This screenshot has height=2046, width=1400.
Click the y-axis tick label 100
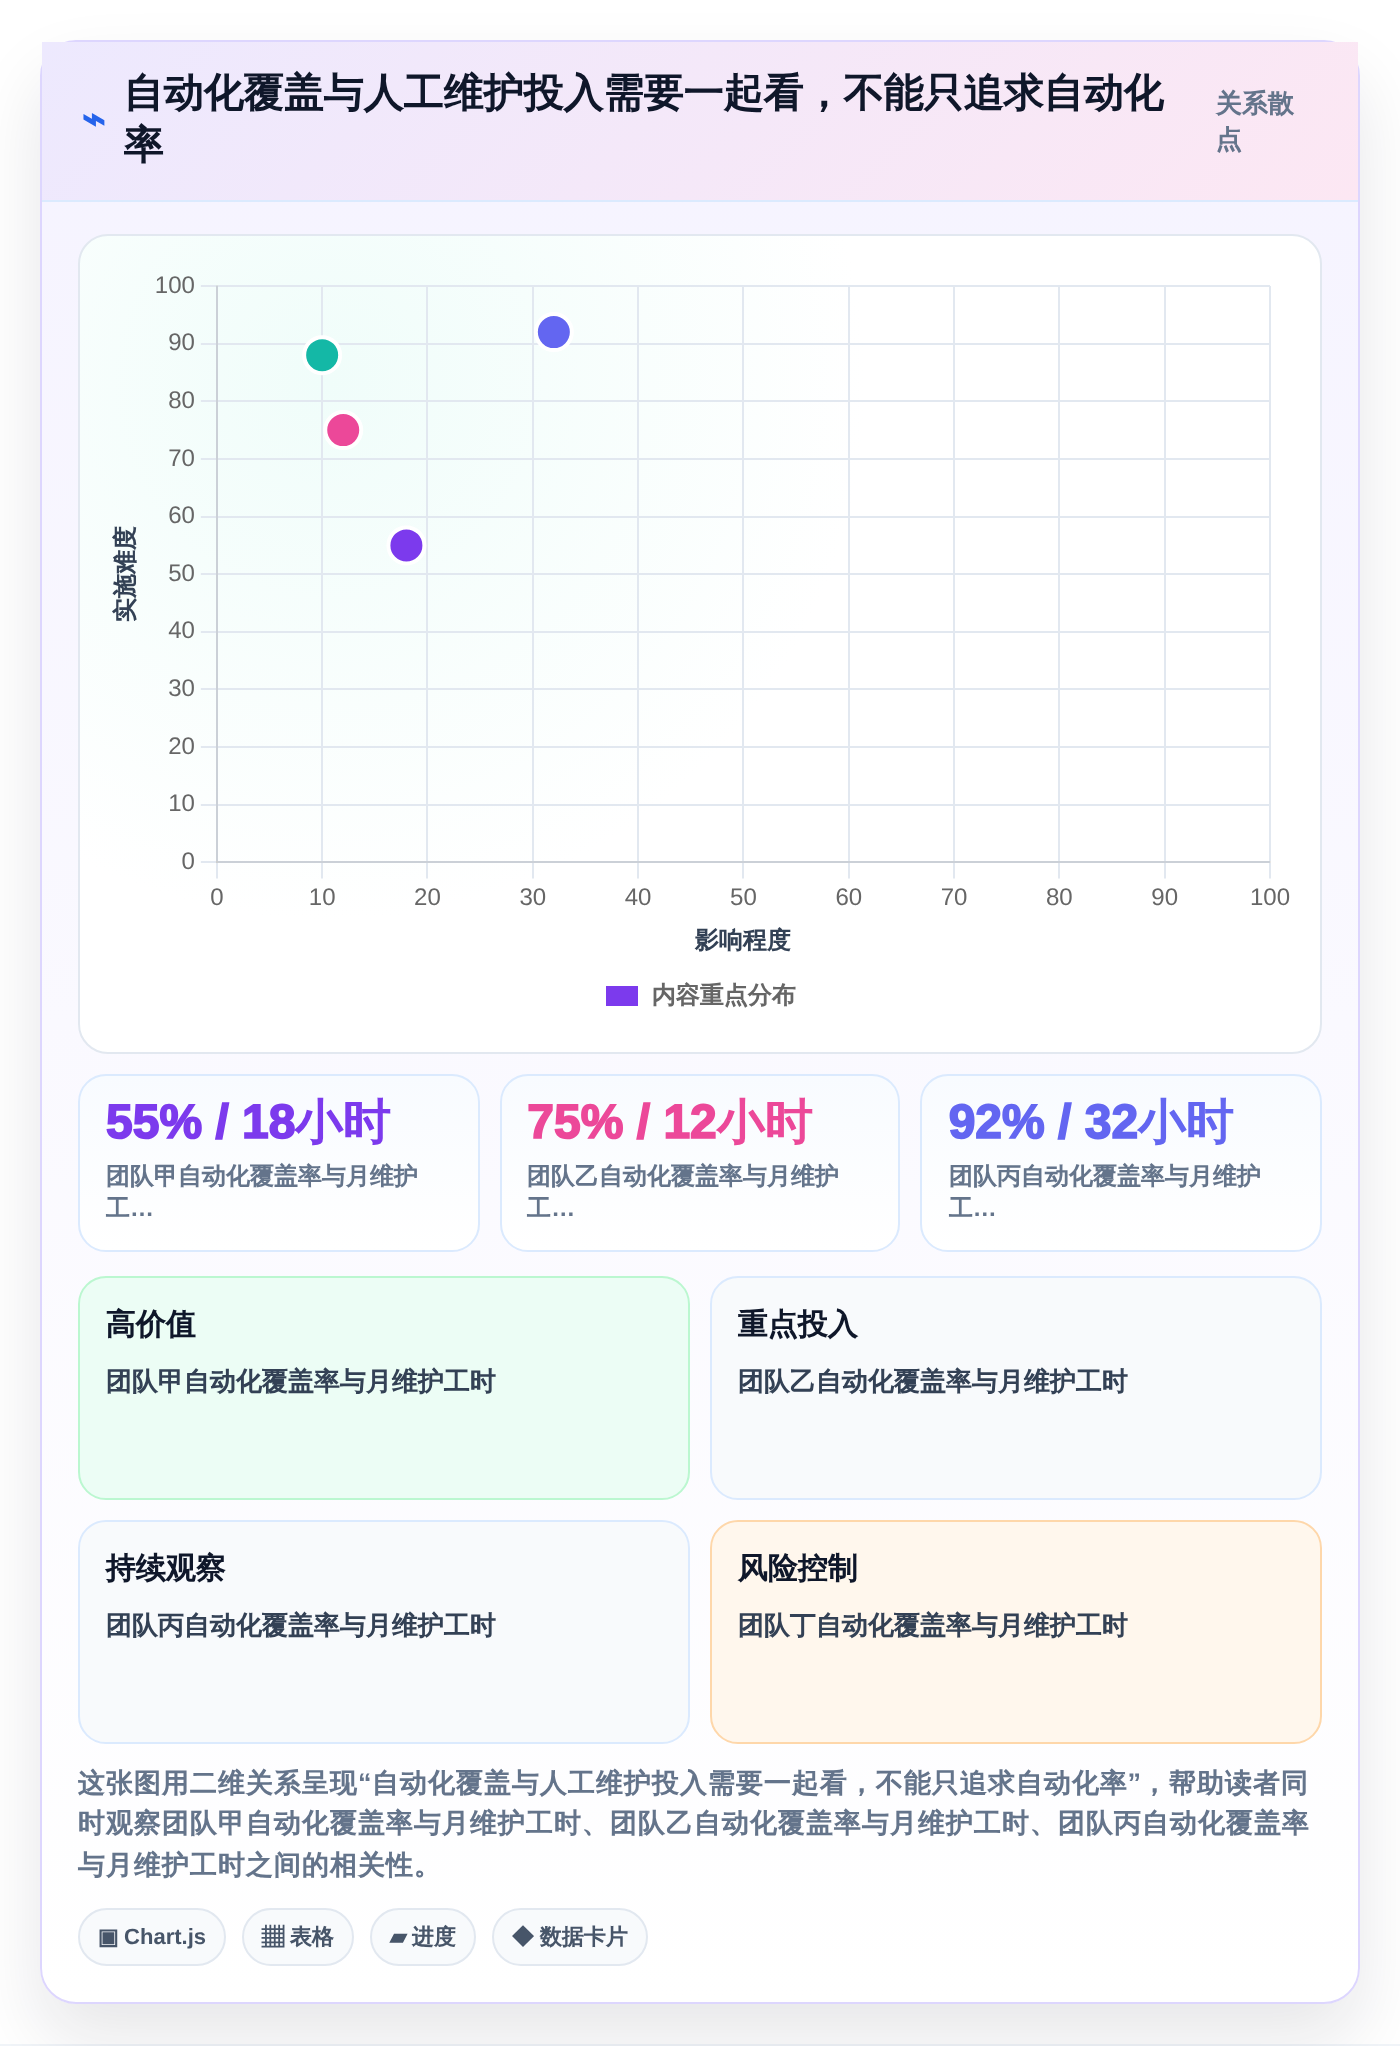coord(175,286)
